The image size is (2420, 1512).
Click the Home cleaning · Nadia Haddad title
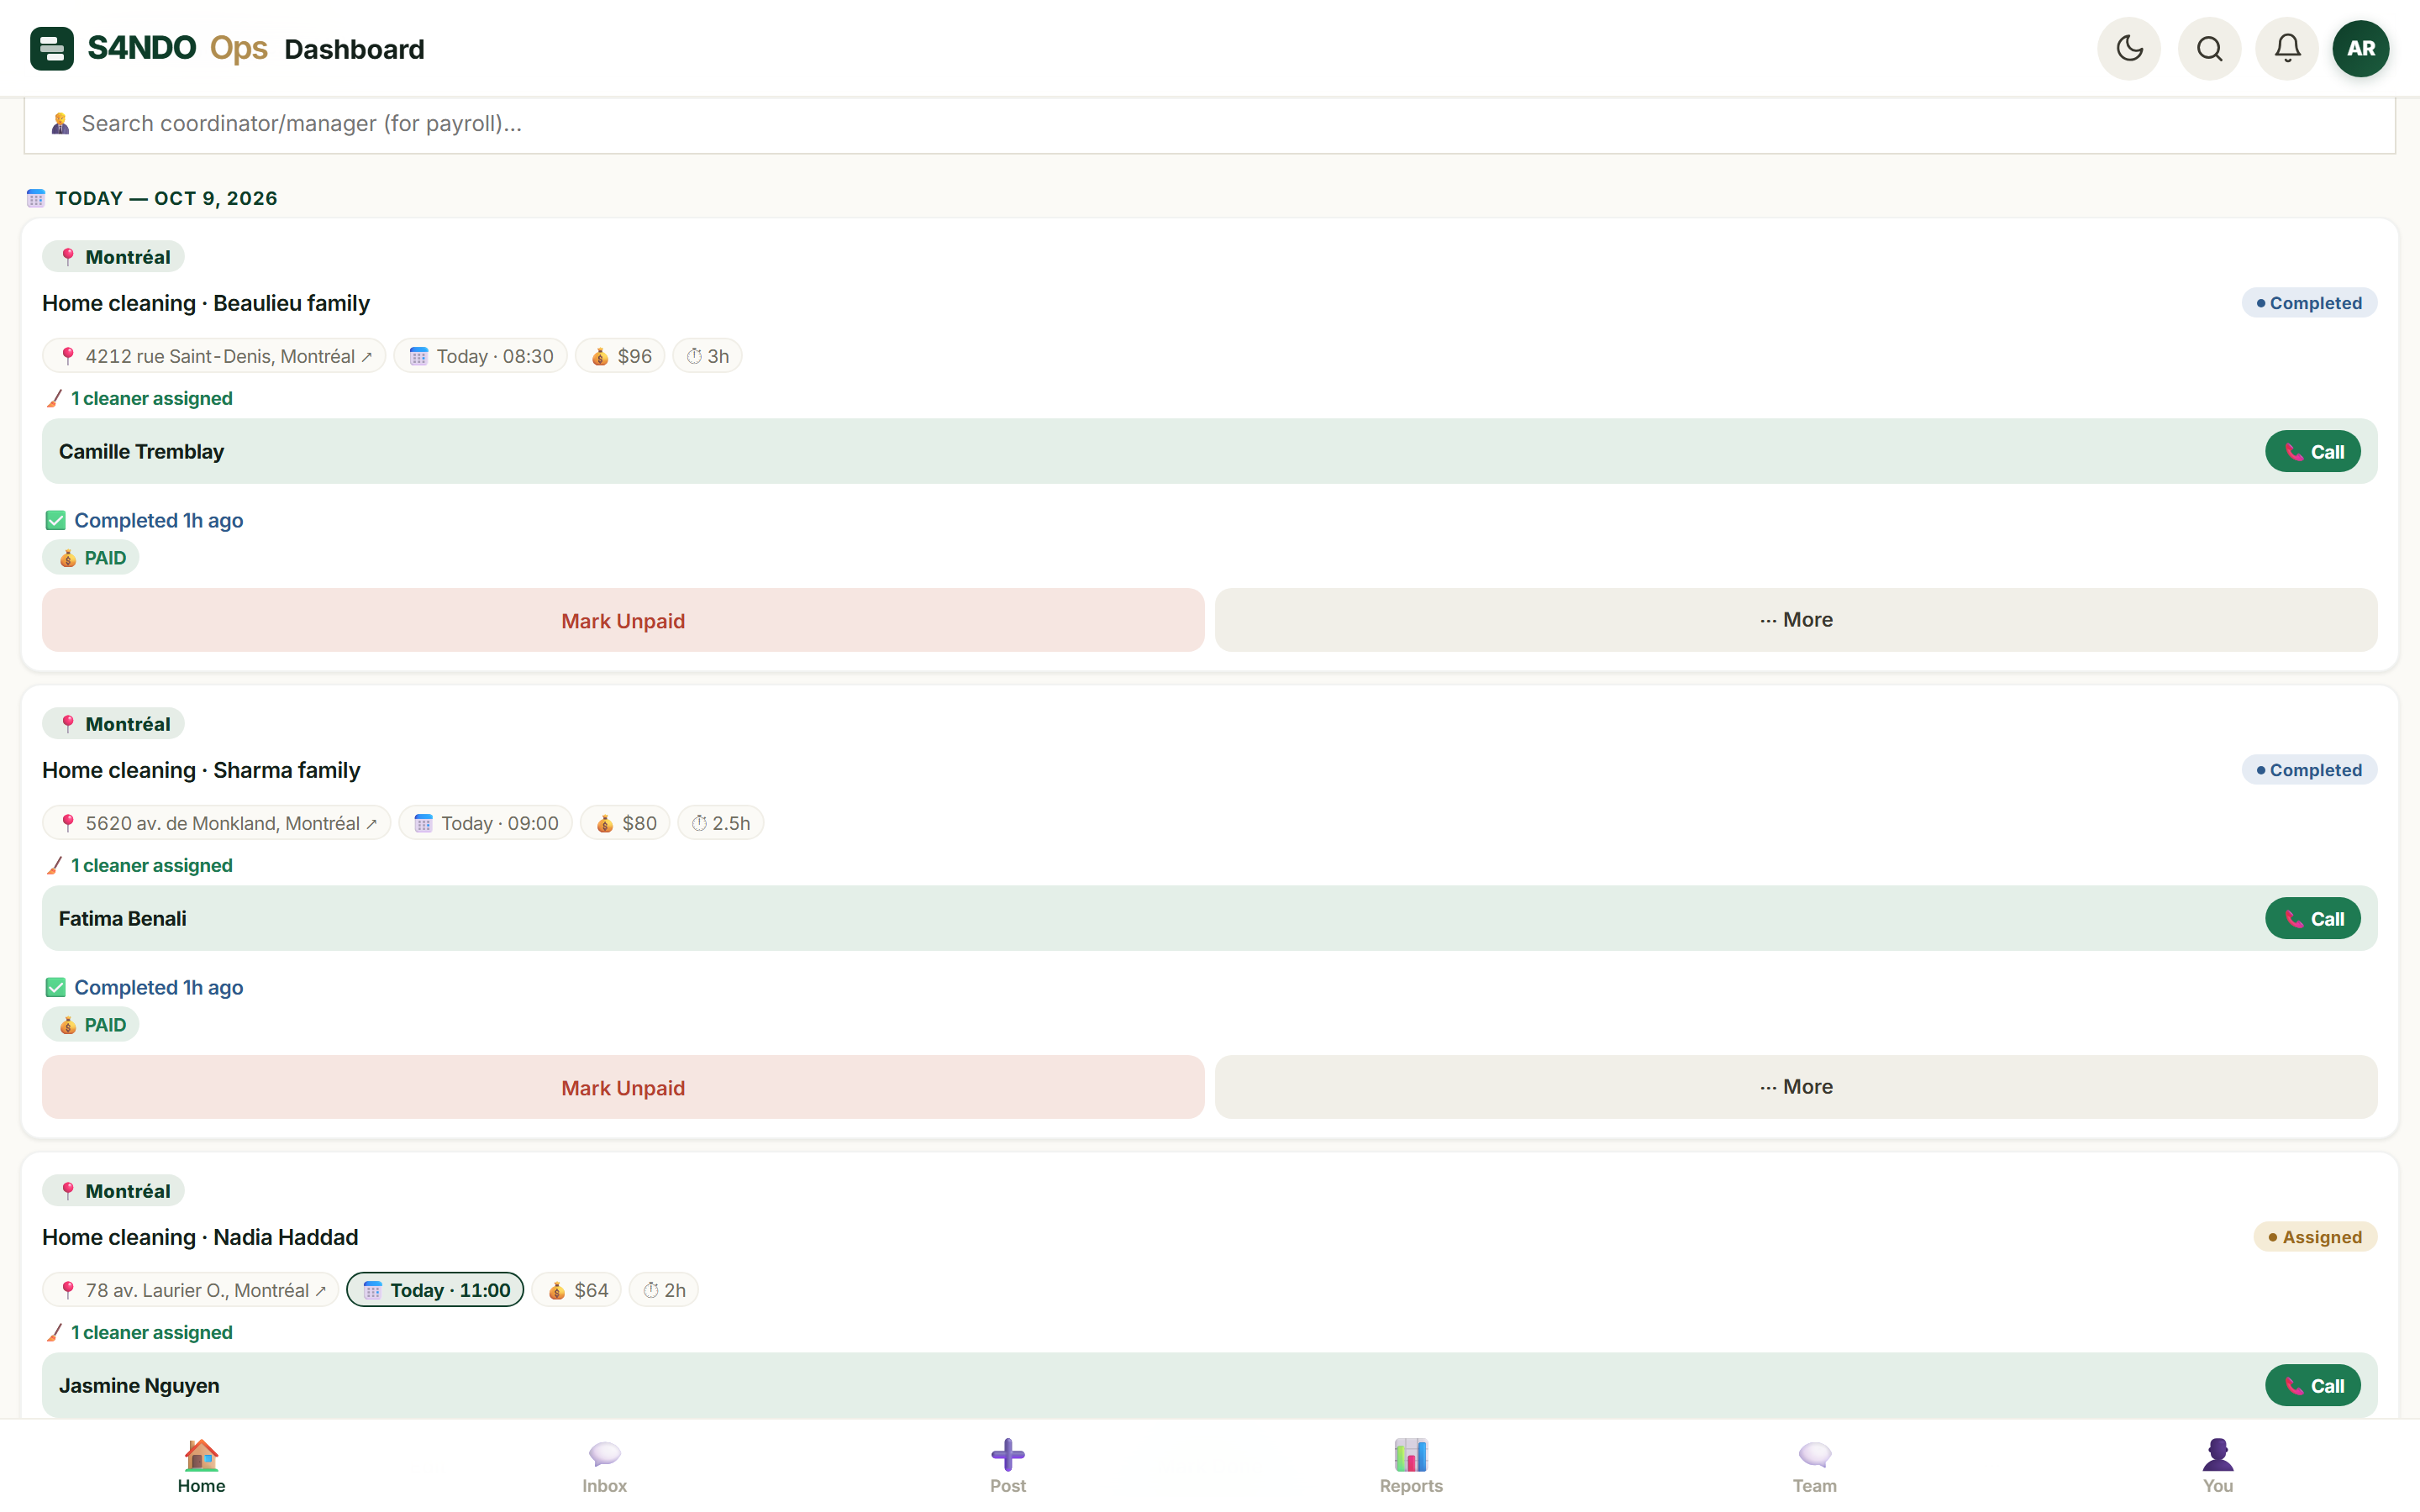(x=200, y=1237)
